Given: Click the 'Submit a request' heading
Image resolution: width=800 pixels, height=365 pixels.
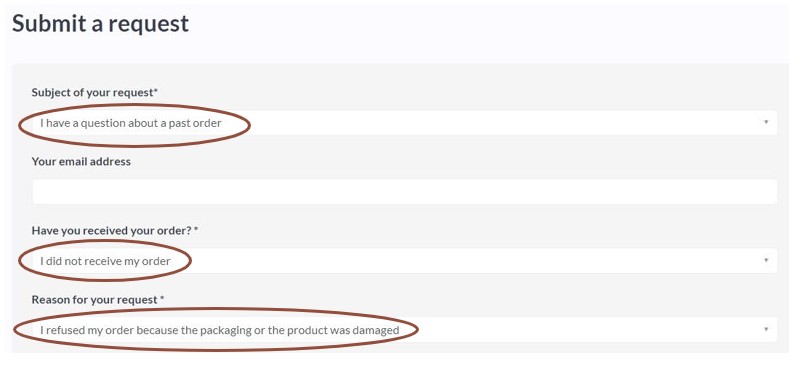Looking at the screenshot, I should [x=101, y=23].
